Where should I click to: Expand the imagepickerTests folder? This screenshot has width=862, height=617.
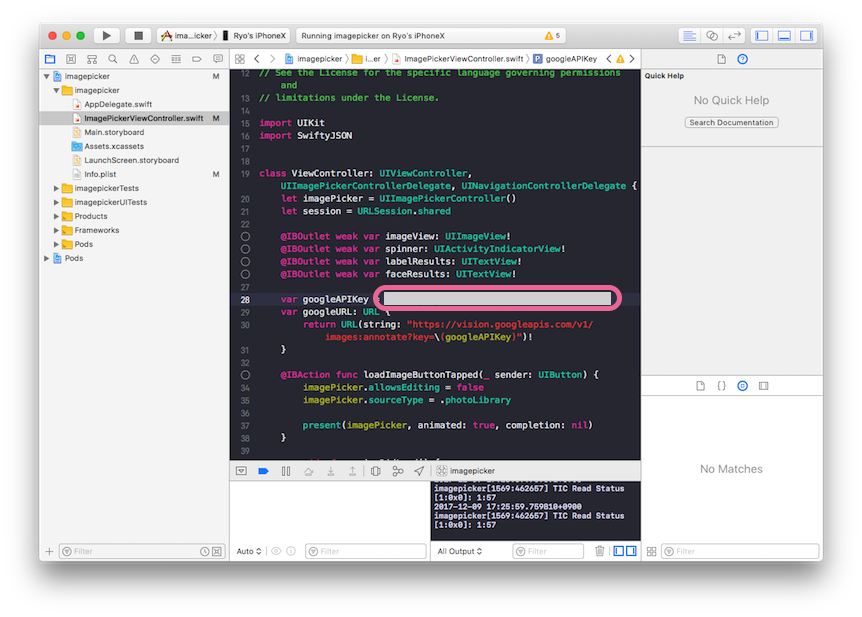point(56,188)
